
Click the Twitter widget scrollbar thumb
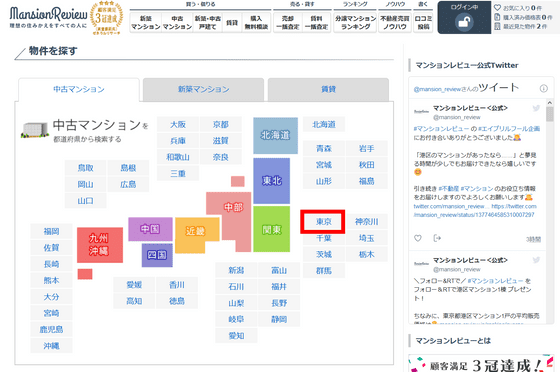point(550,114)
